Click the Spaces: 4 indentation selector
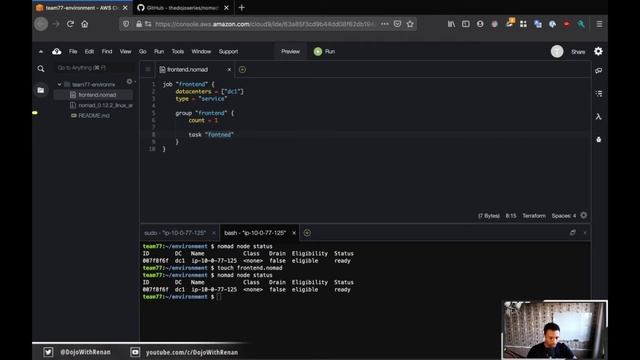640x360 pixels. [x=564, y=216]
